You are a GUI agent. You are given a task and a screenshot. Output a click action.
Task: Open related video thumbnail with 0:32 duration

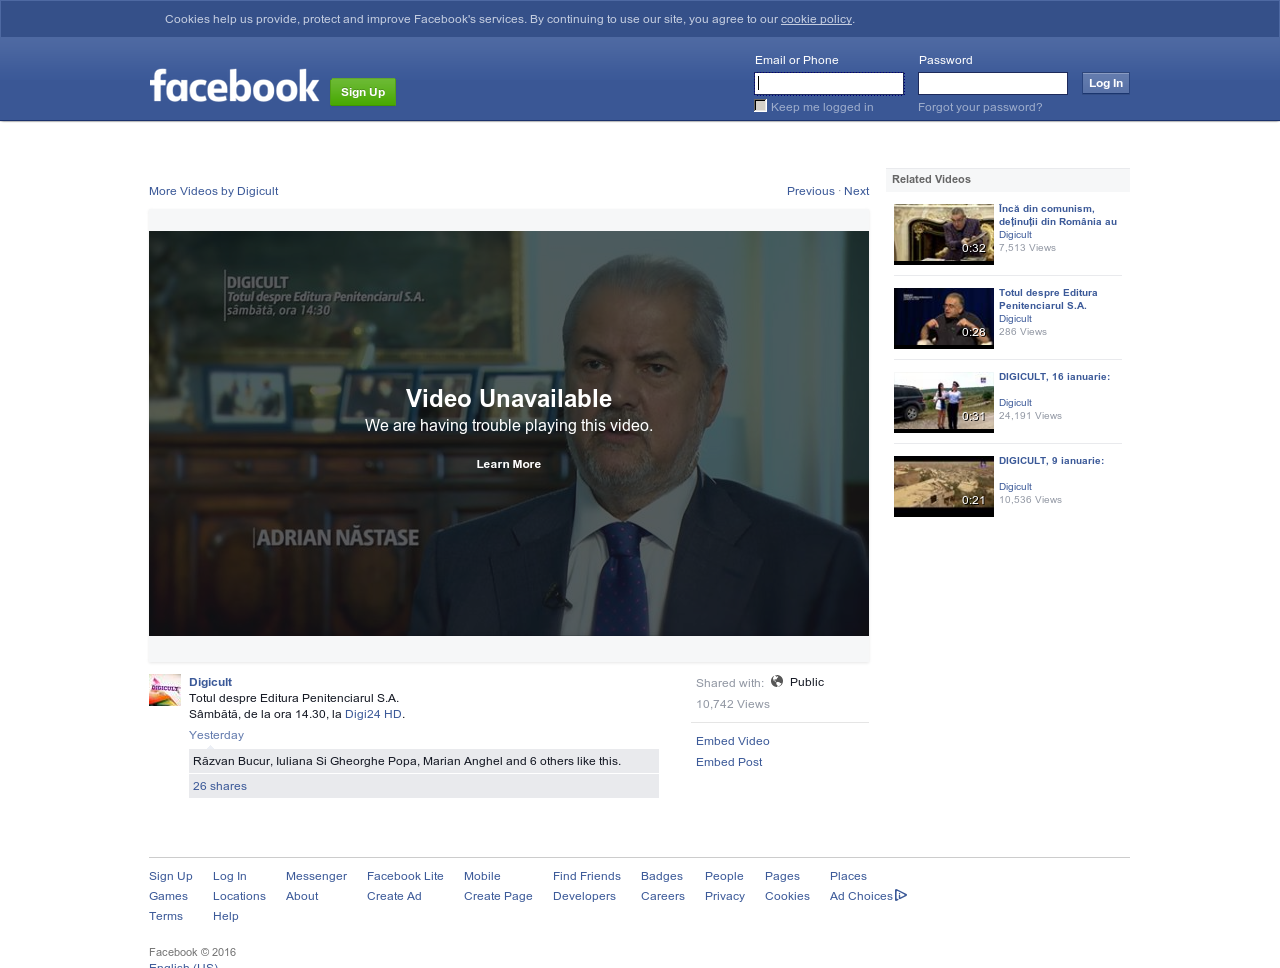(944, 234)
